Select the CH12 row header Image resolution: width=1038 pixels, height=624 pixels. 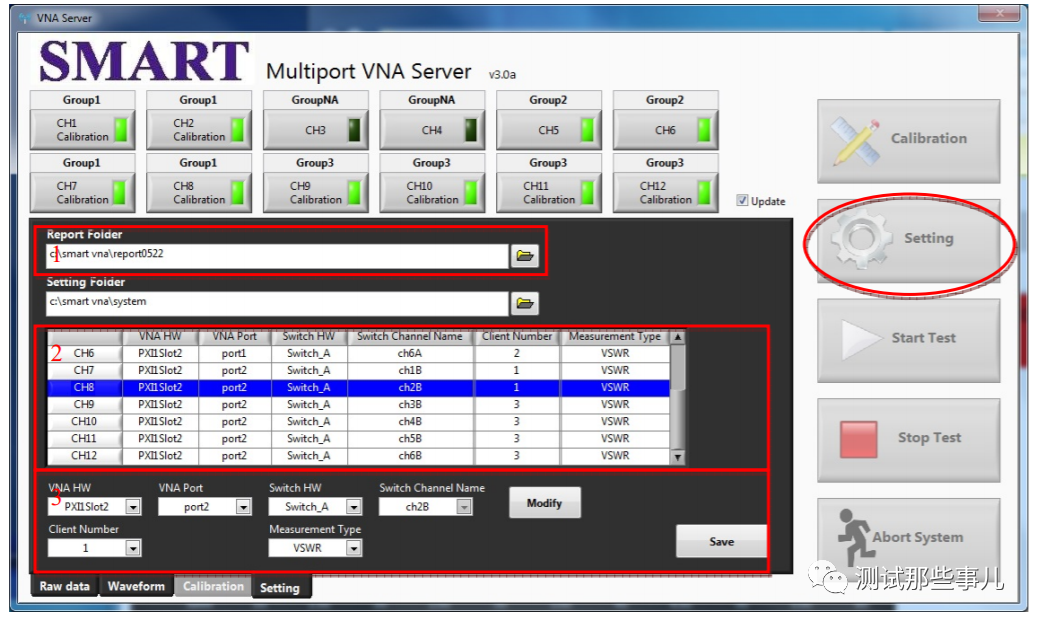(x=84, y=456)
